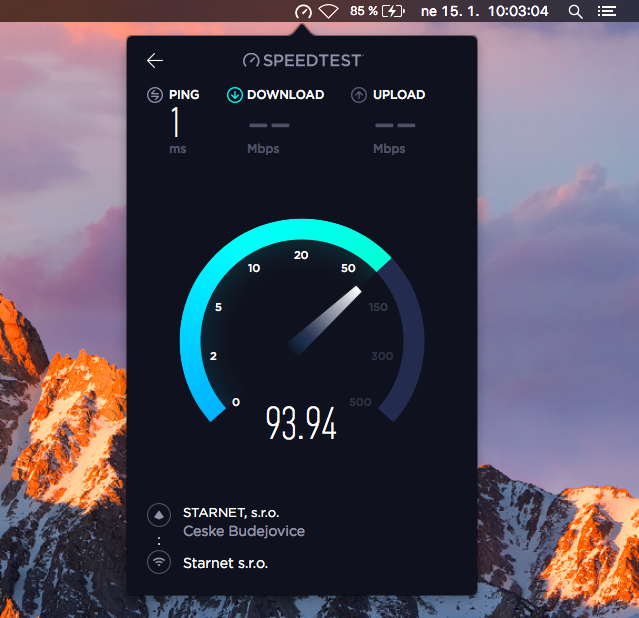Click the upload dashes placeholder value
The height and width of the screenshot is (618, 639).
pos(395,125)
